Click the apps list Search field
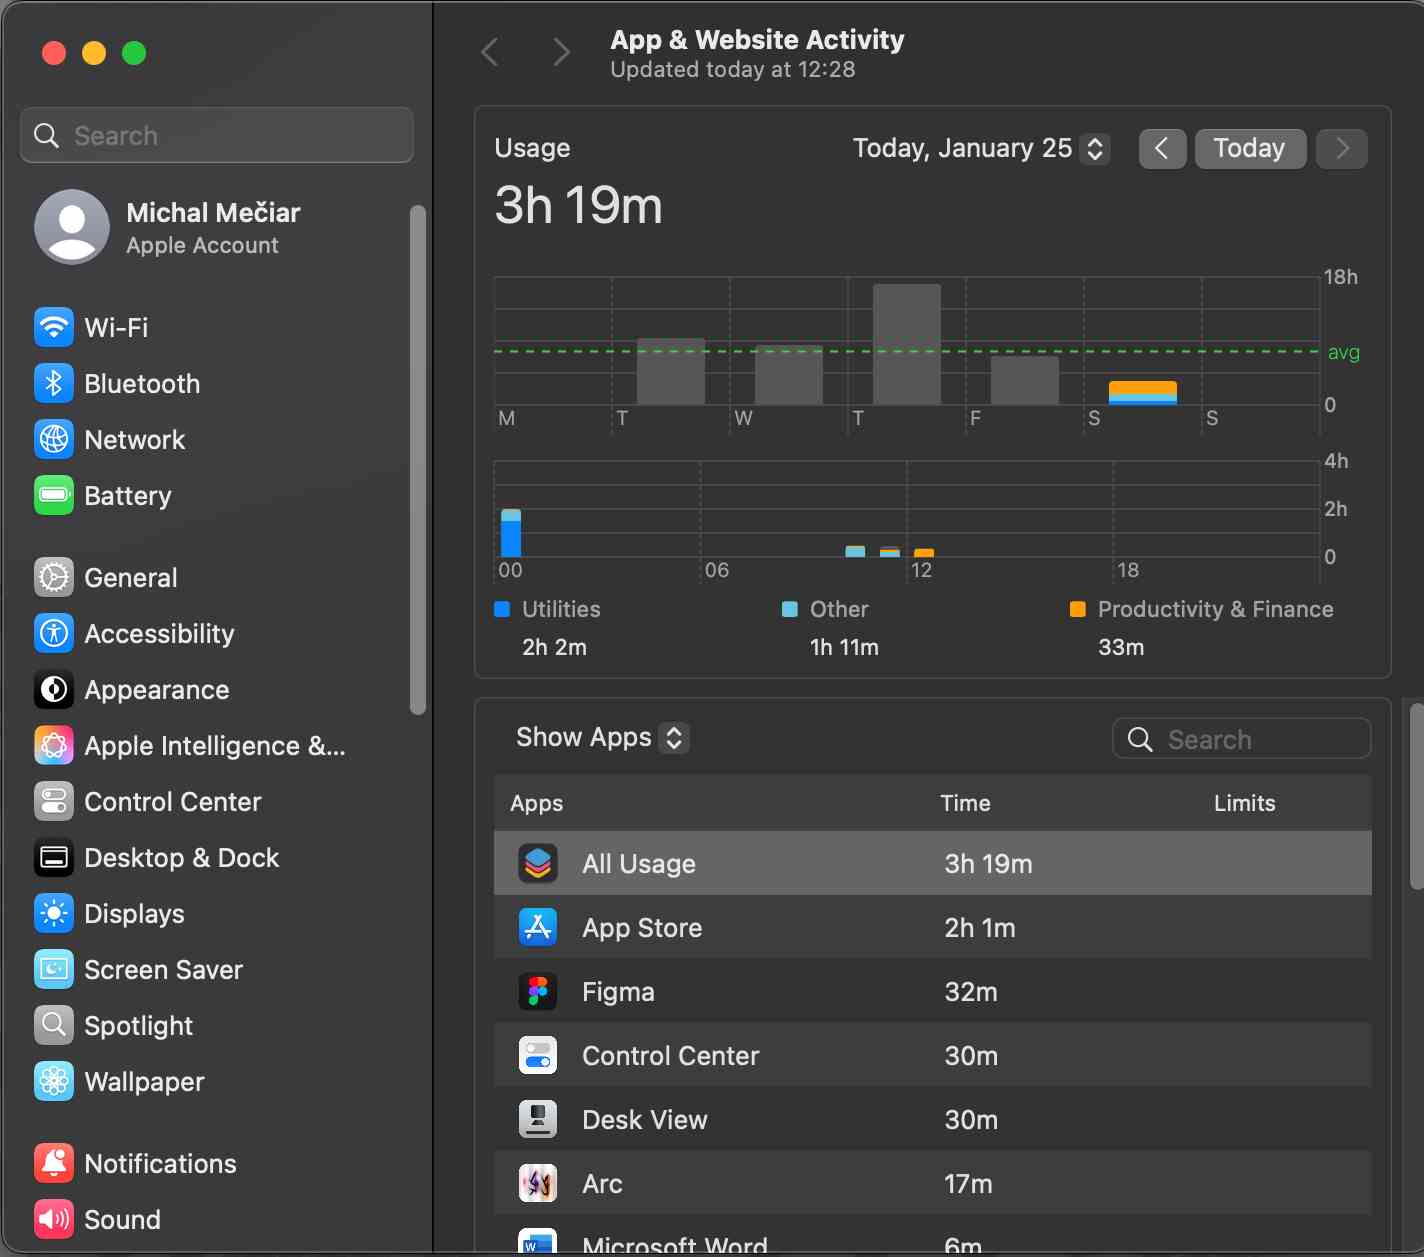Viewport: 1424px width, 1257px height. point(1241,739)
